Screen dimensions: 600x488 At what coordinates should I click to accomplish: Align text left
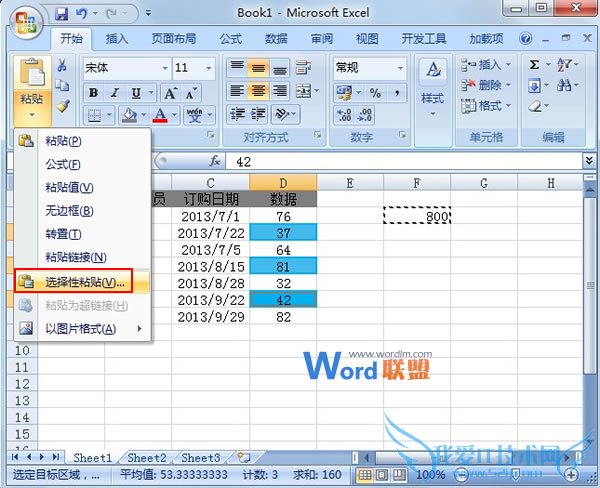tap(237, 91)
